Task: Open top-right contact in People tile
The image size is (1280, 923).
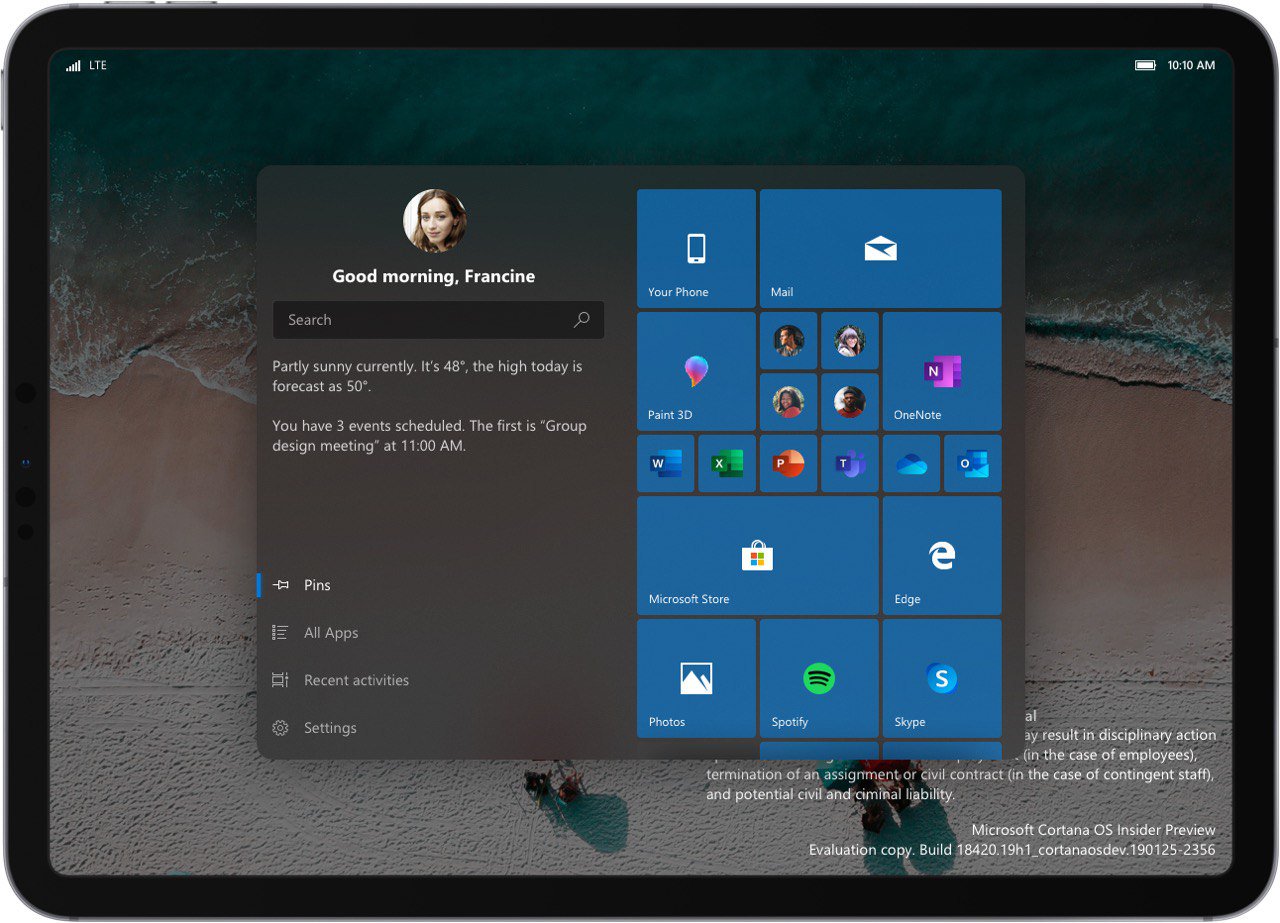Action: pos(850,341)
